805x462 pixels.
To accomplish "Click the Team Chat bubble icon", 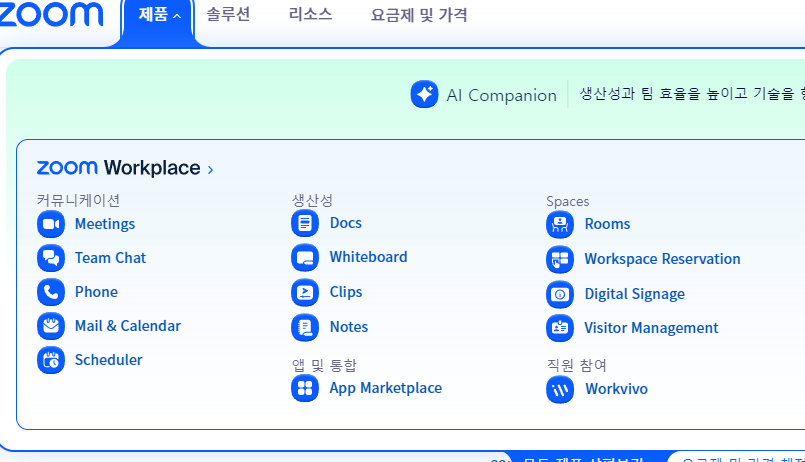I will pyautogui.click(x=51, y=258).
